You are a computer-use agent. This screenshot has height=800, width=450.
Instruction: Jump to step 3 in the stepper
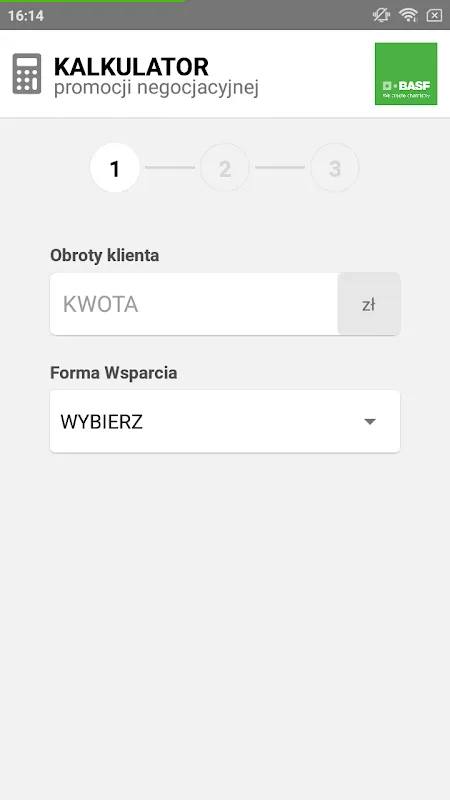(335, 167)
